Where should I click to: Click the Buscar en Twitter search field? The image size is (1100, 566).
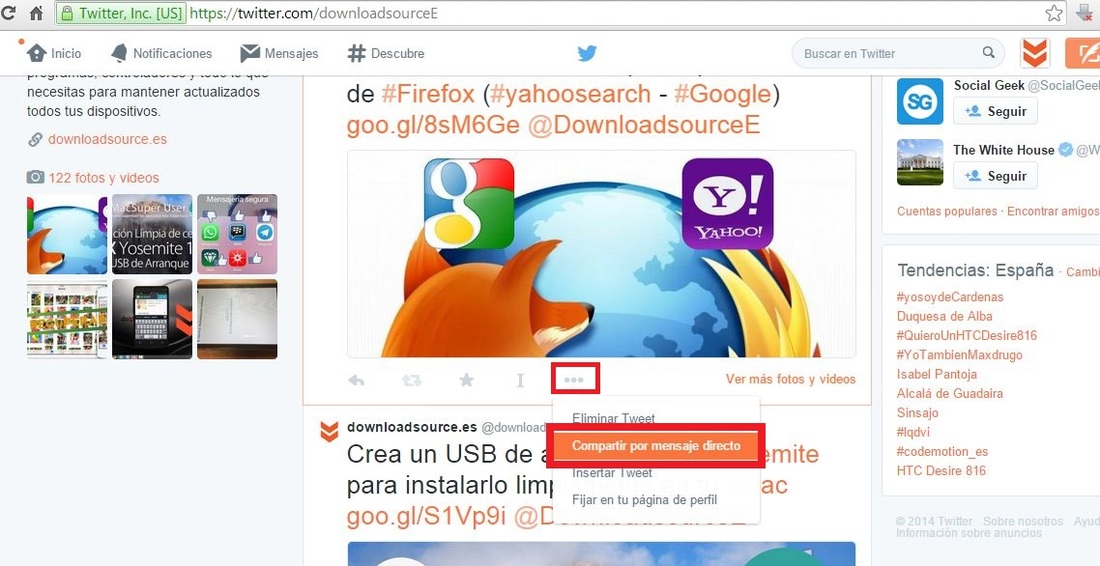(898, 53)
